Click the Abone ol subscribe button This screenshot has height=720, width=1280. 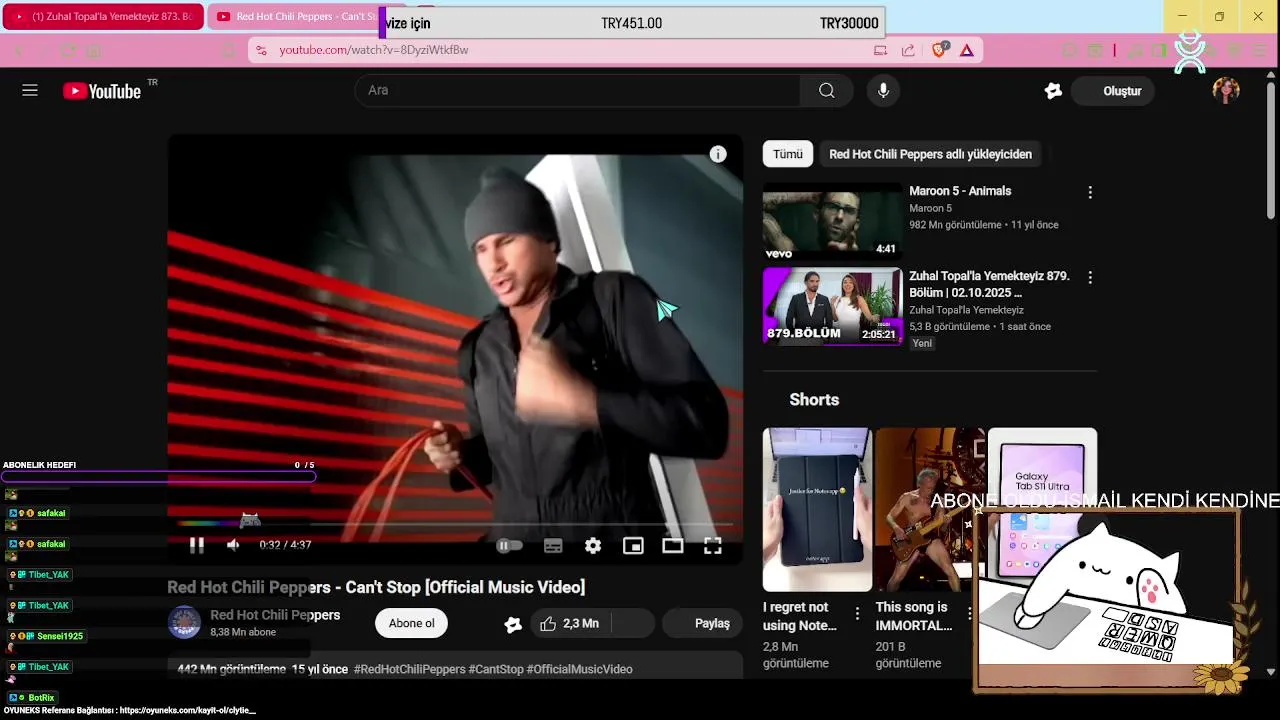(x=411, y=623)
